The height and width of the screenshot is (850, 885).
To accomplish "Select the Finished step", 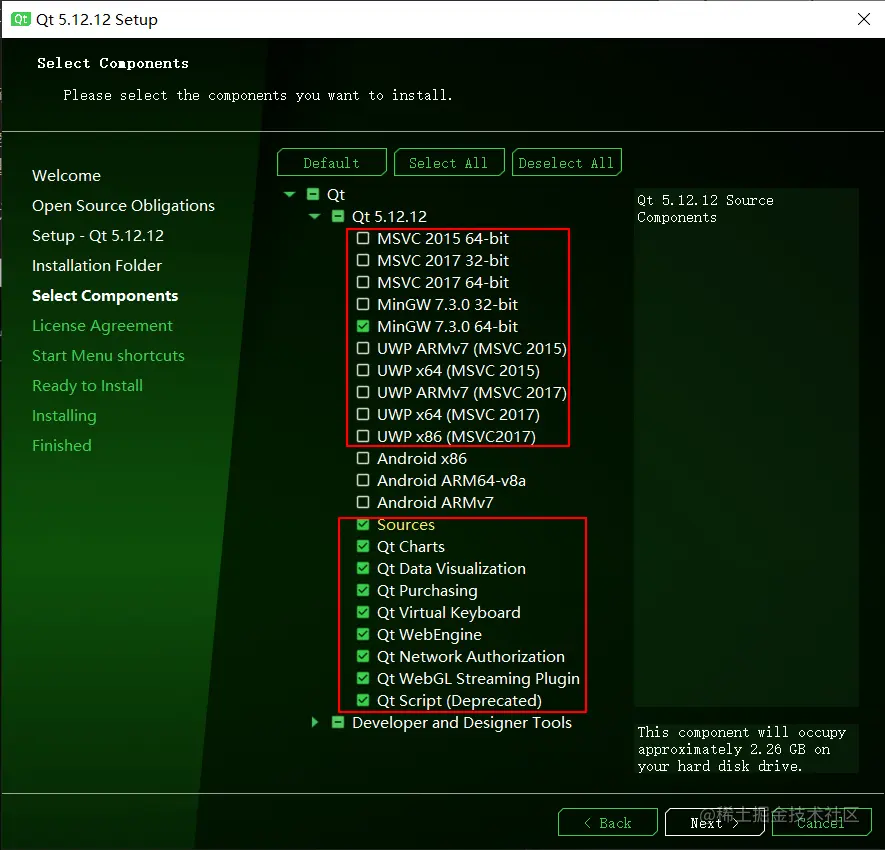I will 62,445.
